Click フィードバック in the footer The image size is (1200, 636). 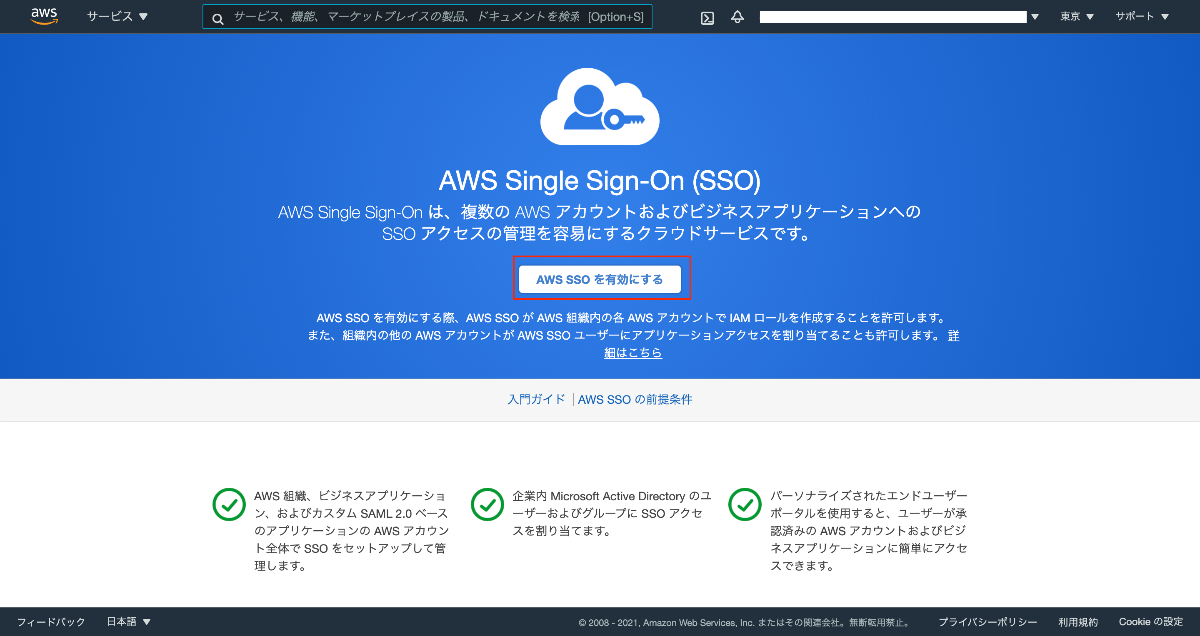pyautogui.click(x=51, y=622)
